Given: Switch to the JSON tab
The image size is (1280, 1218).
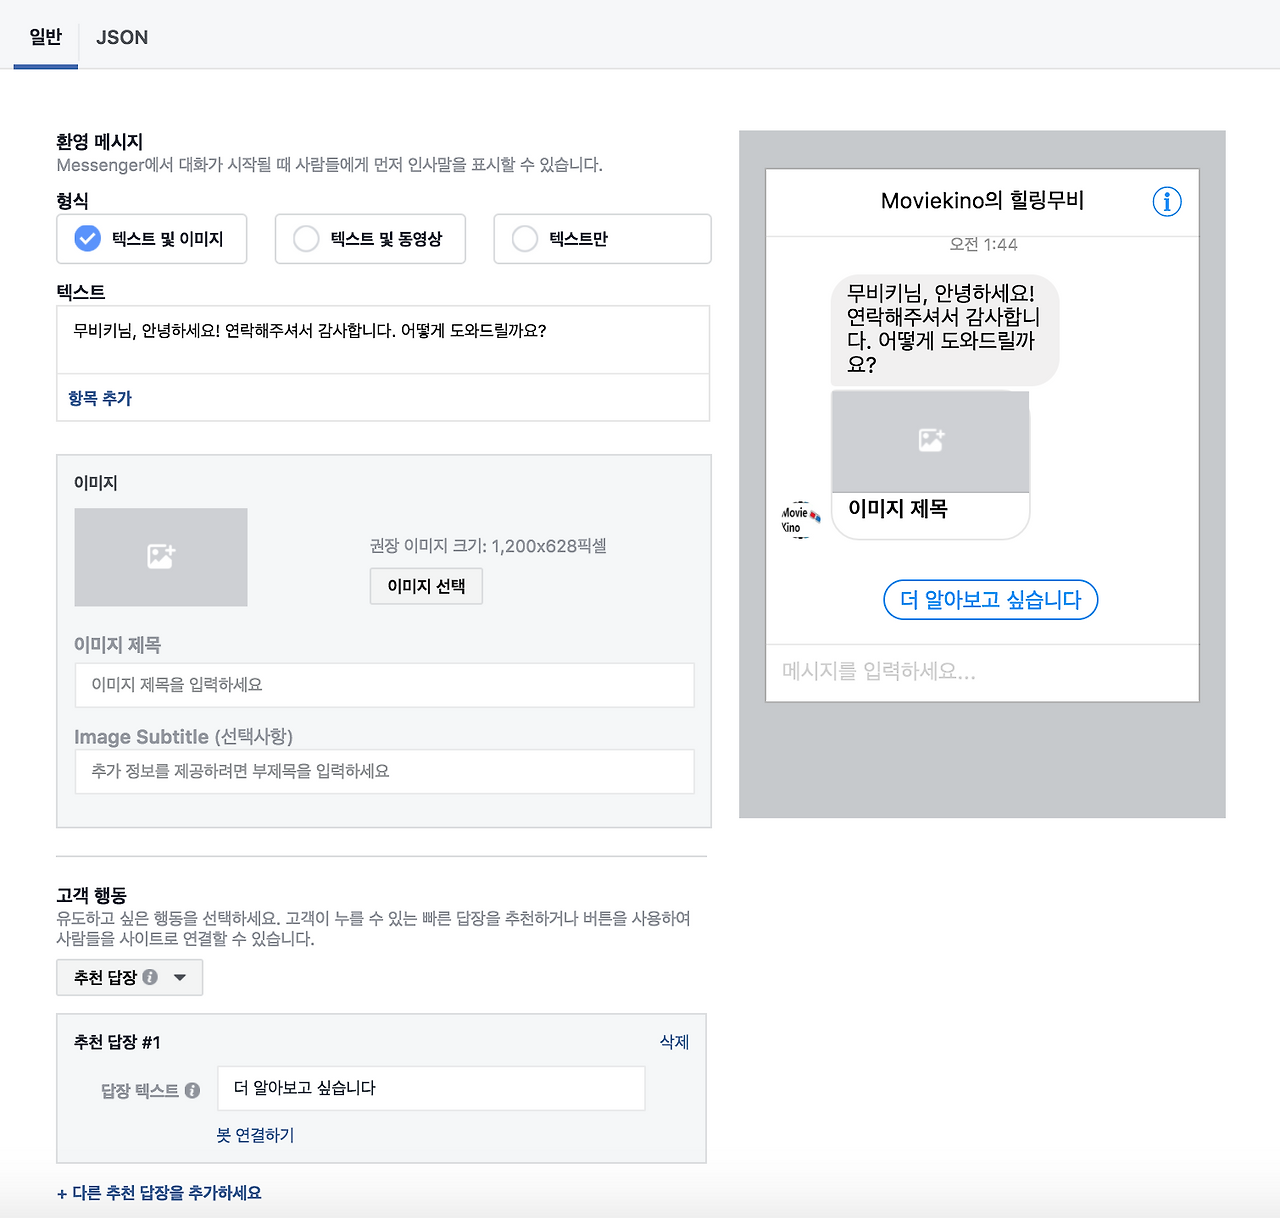Looking at the screenshot, I should (x=122, y=37).
